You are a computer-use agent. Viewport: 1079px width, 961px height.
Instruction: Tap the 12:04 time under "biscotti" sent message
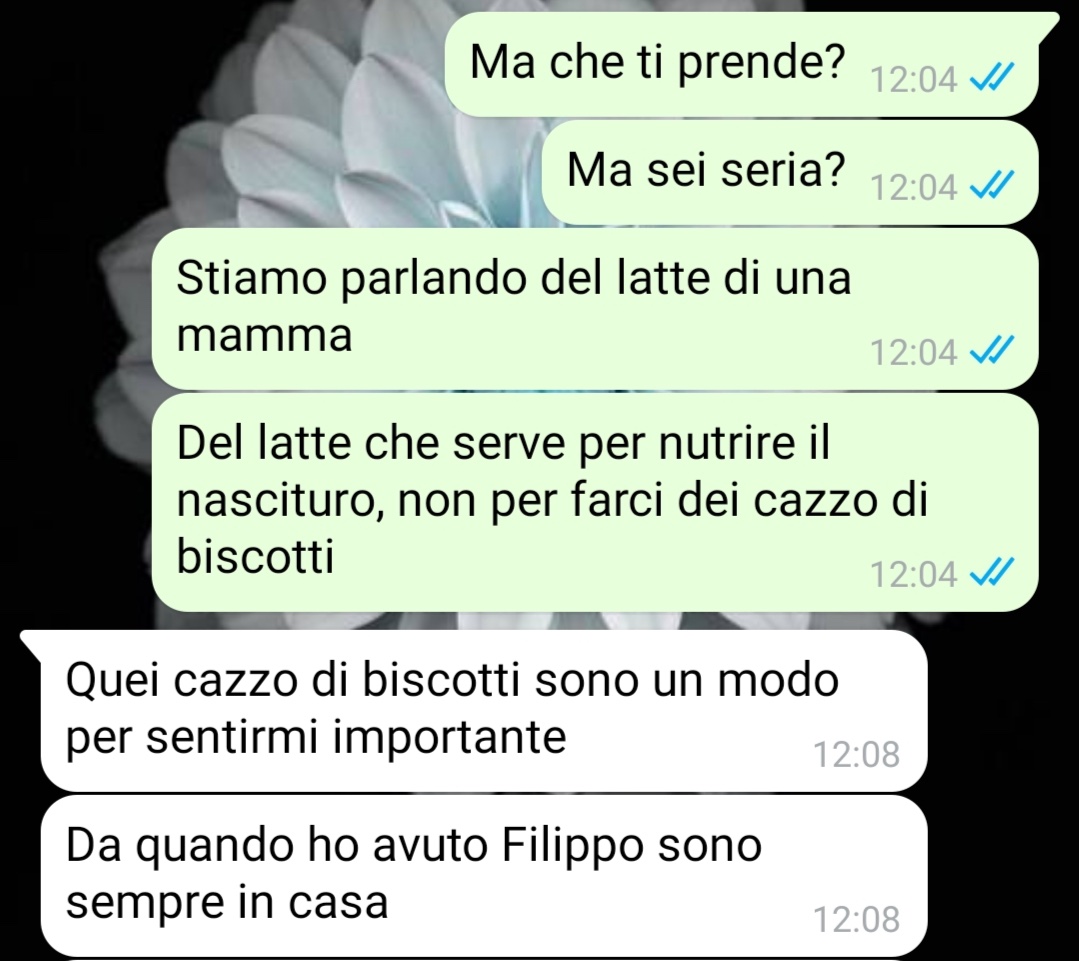pos(914,574)
